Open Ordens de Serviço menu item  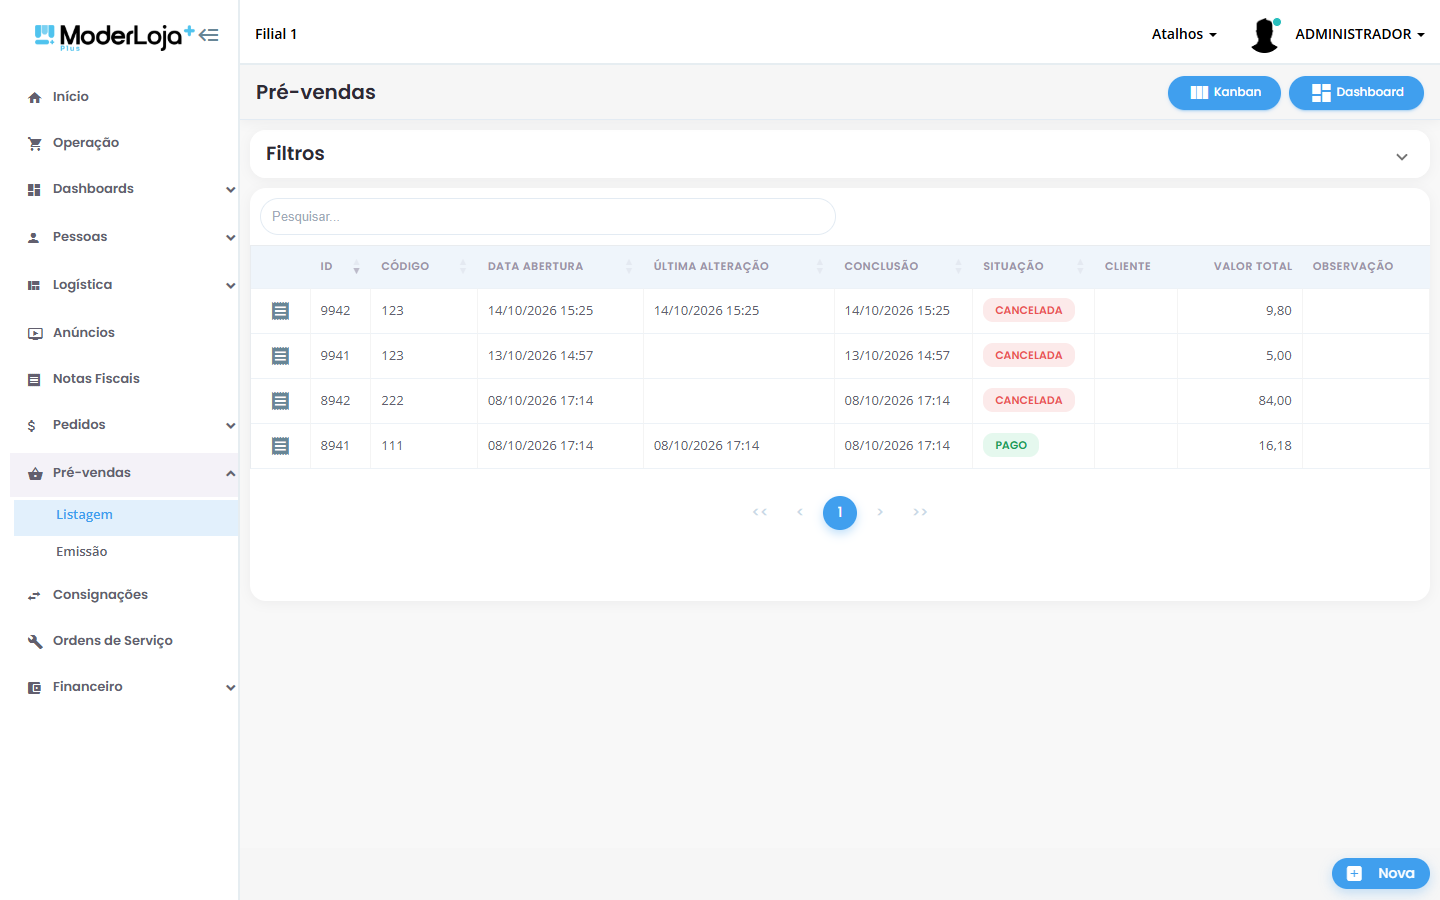113,641
